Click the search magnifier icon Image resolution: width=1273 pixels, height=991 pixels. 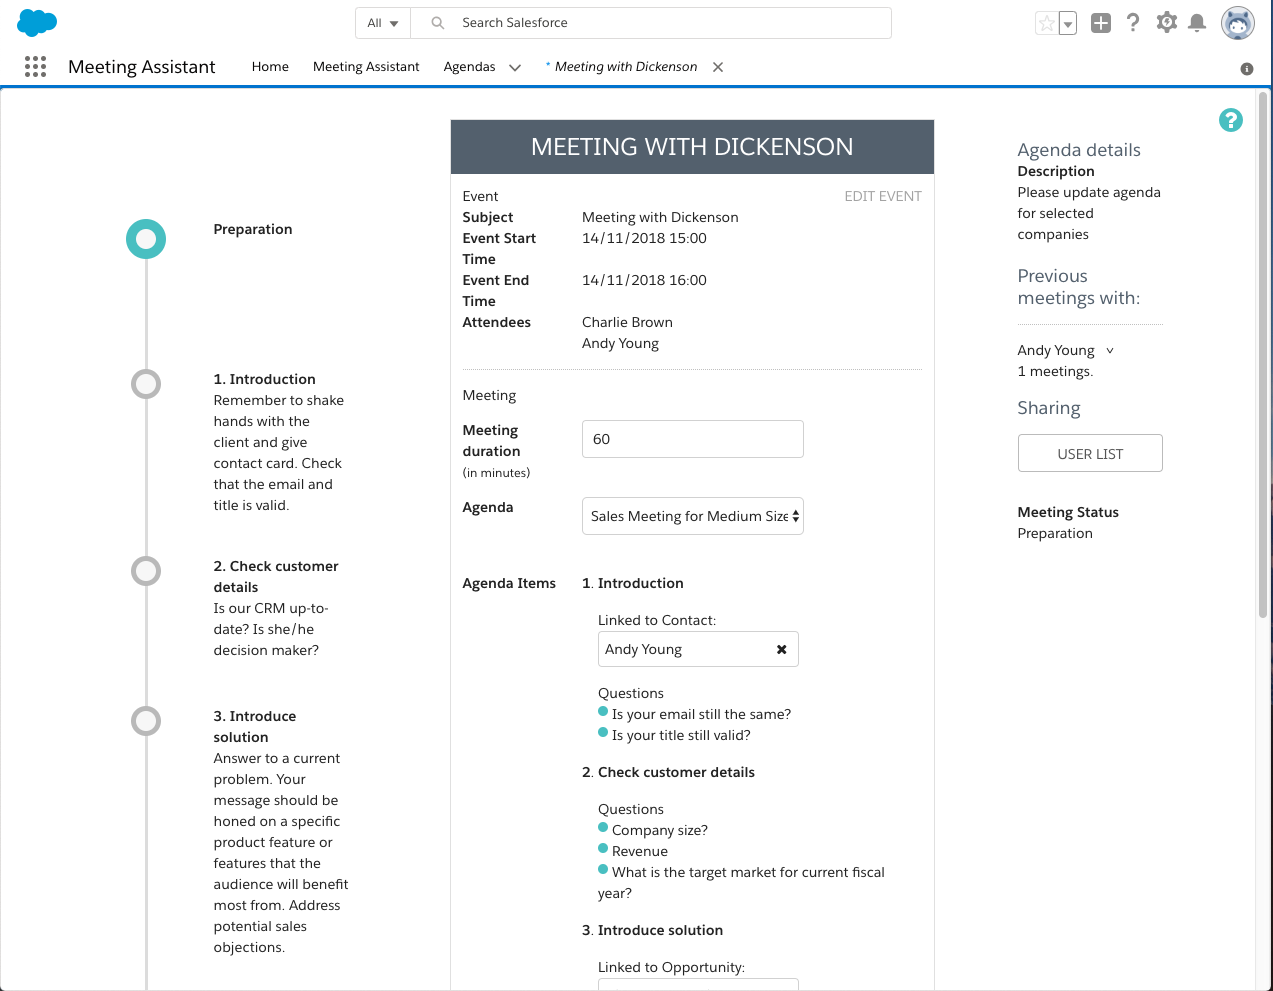437,23
